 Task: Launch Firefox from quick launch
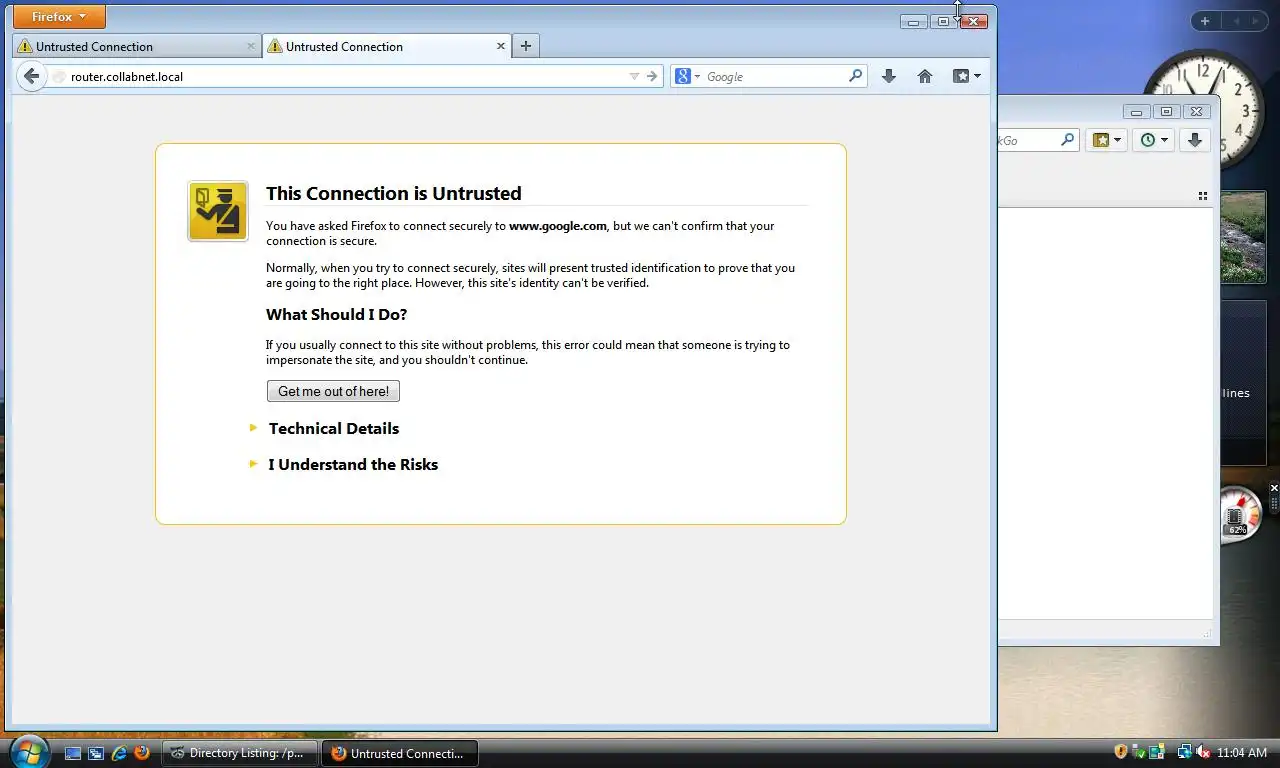pyautogui.click(x=142, y=753)
